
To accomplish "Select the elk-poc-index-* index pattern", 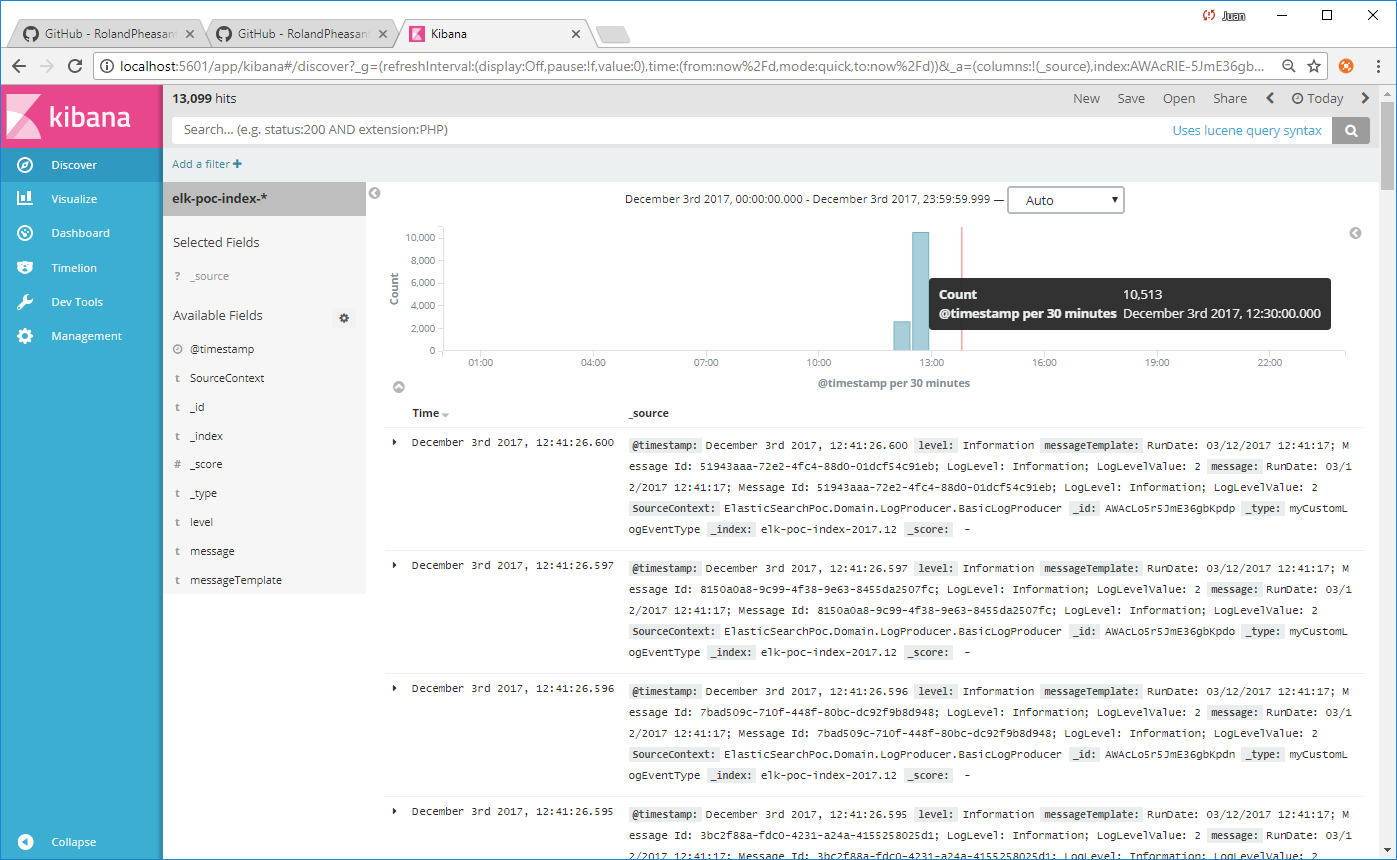I will [x=264, y=198].
